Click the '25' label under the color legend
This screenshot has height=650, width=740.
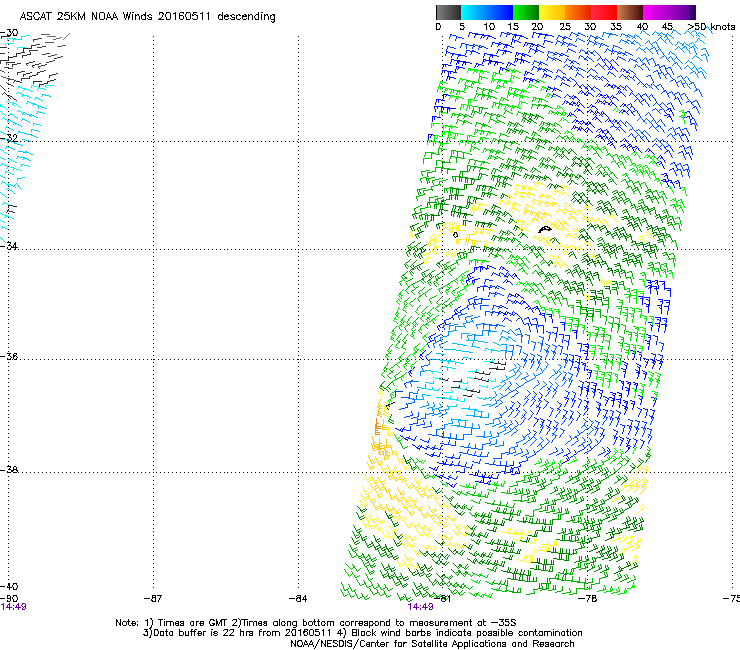(564, 27)
